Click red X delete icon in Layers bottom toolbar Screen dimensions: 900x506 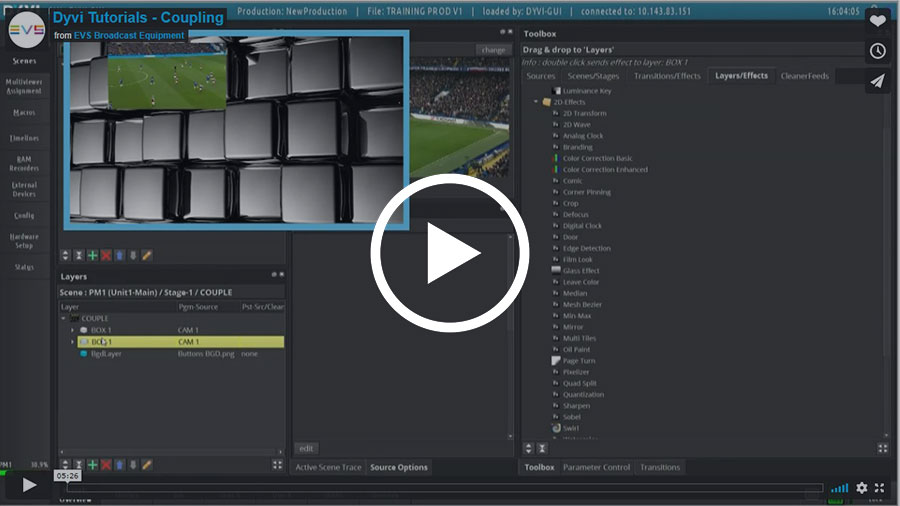pyautogui.click(x=106, y=465)
